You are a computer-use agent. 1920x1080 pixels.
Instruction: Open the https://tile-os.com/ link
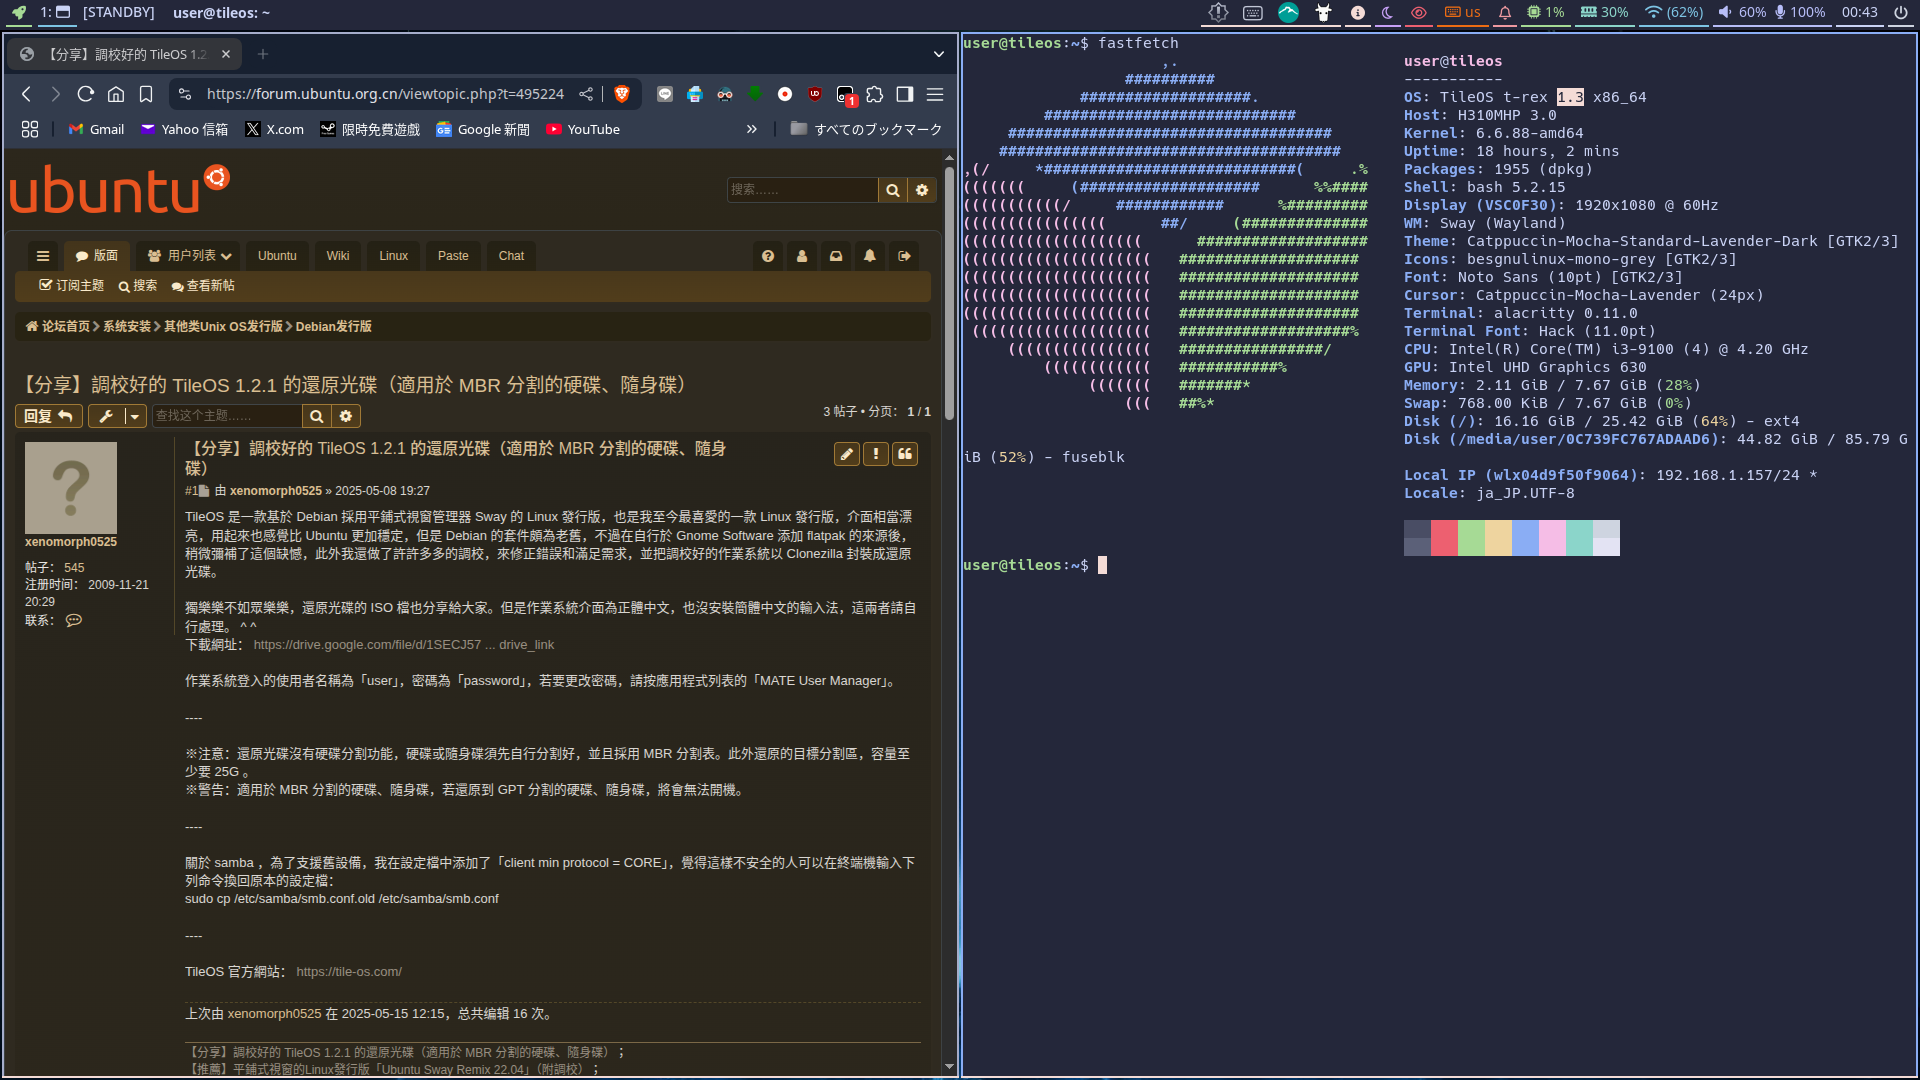pyautogui.click(x=349, y=972)
